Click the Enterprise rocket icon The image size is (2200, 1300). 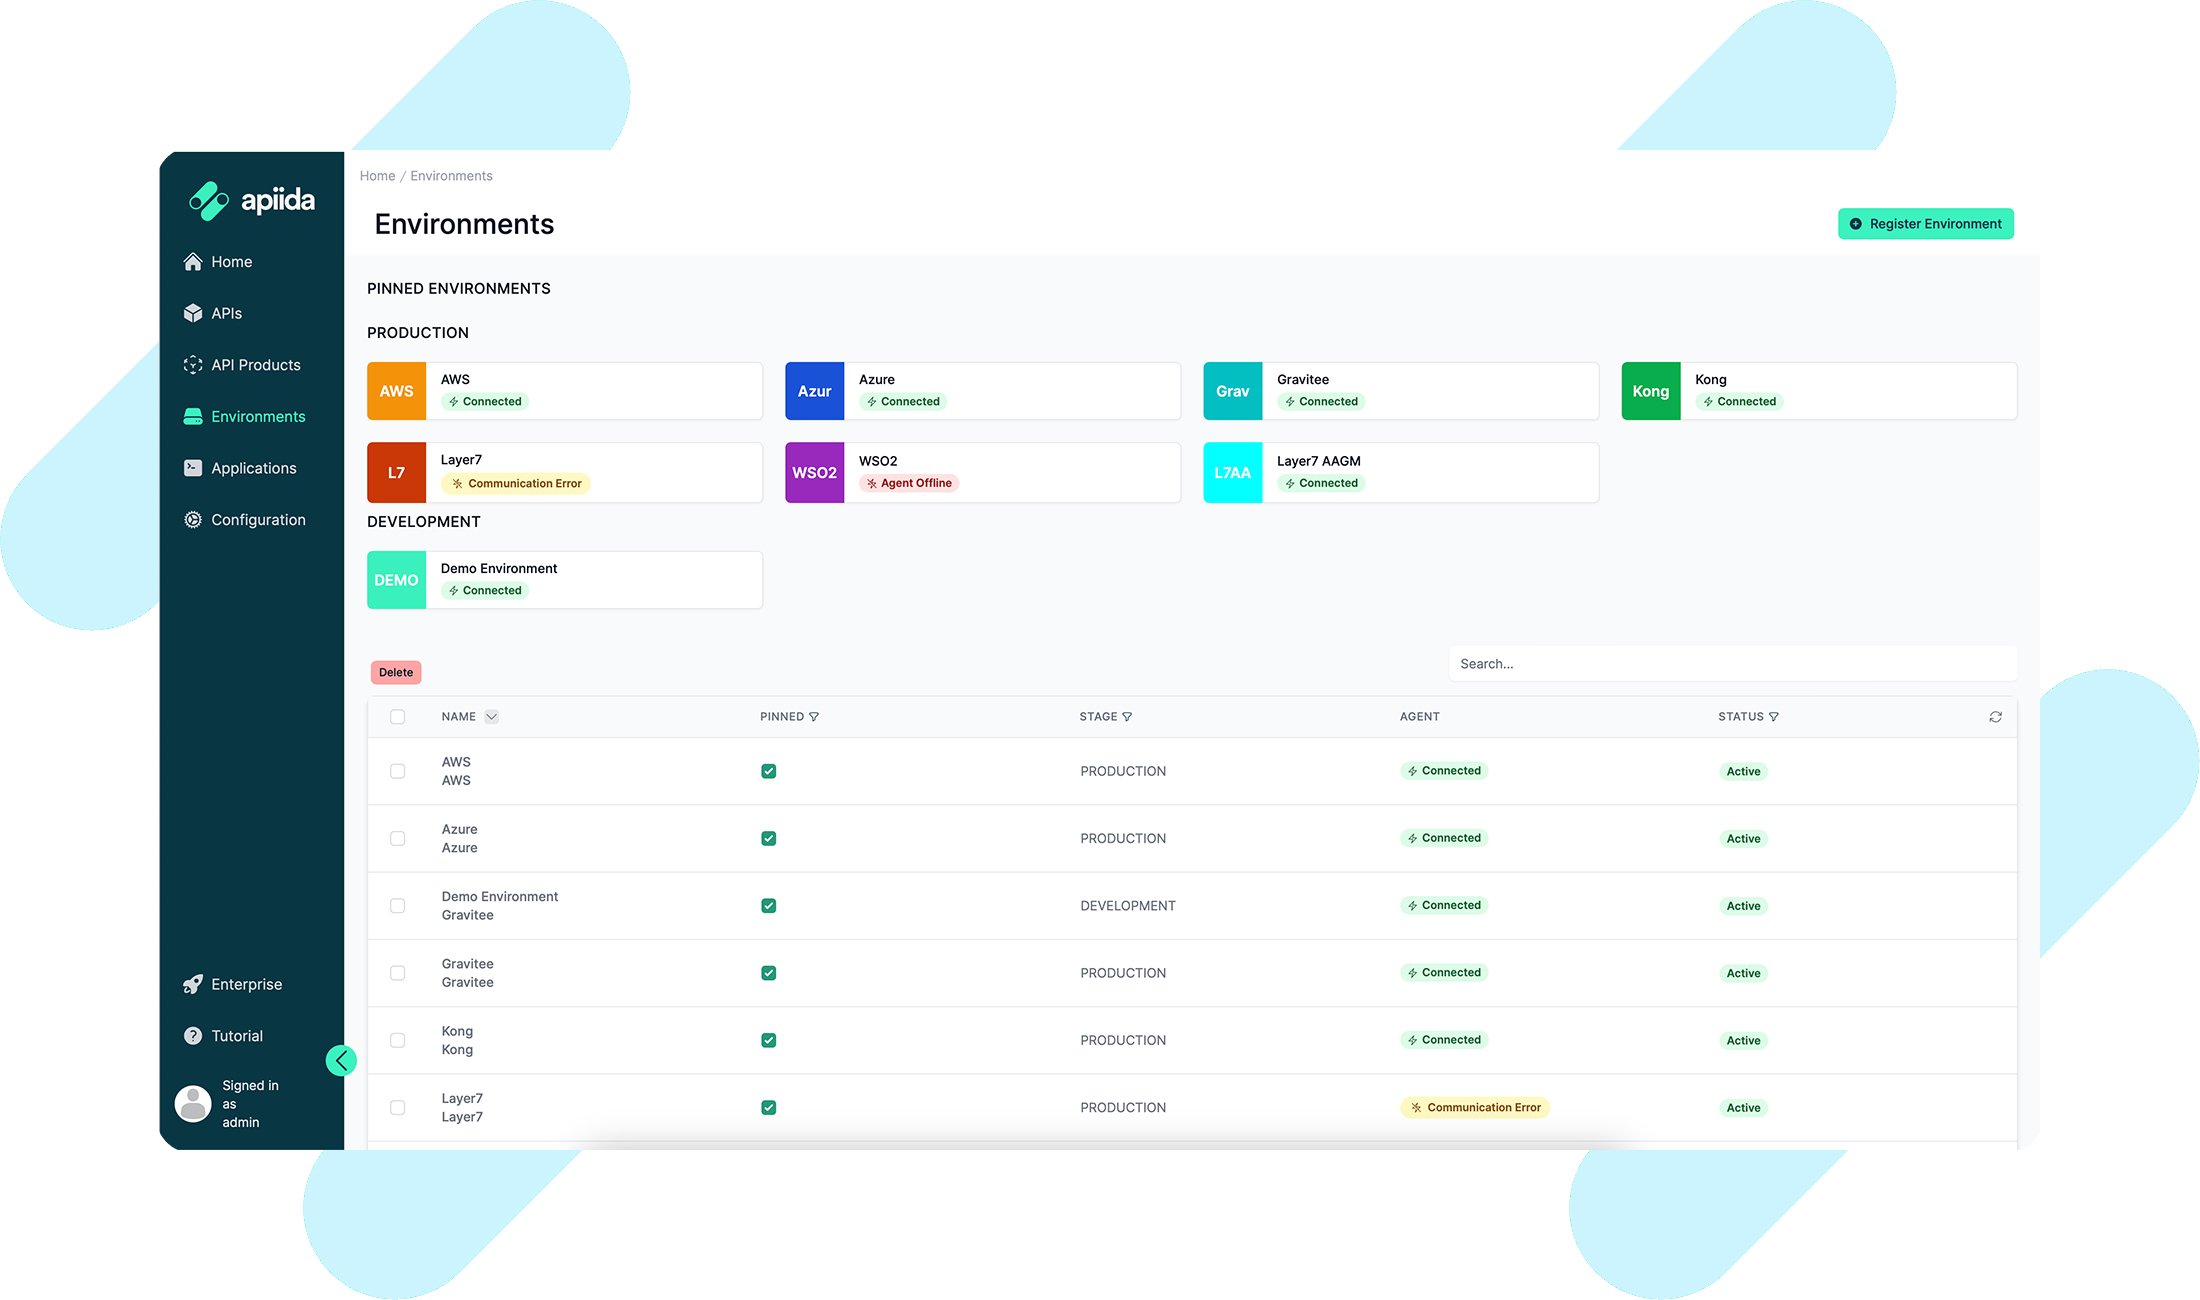tap(193, 984)
